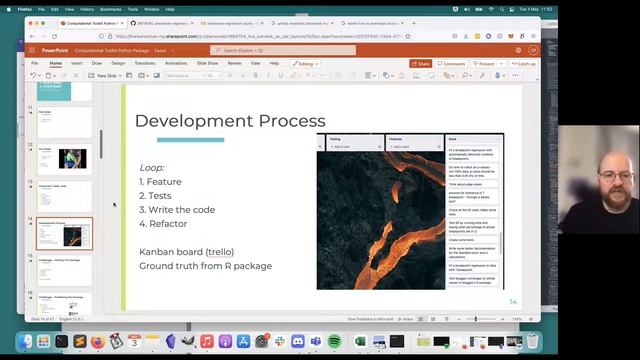This screenshot has width=640, height=360.
Task: Click the Paste clipboard icon
Action: (48, 76)
